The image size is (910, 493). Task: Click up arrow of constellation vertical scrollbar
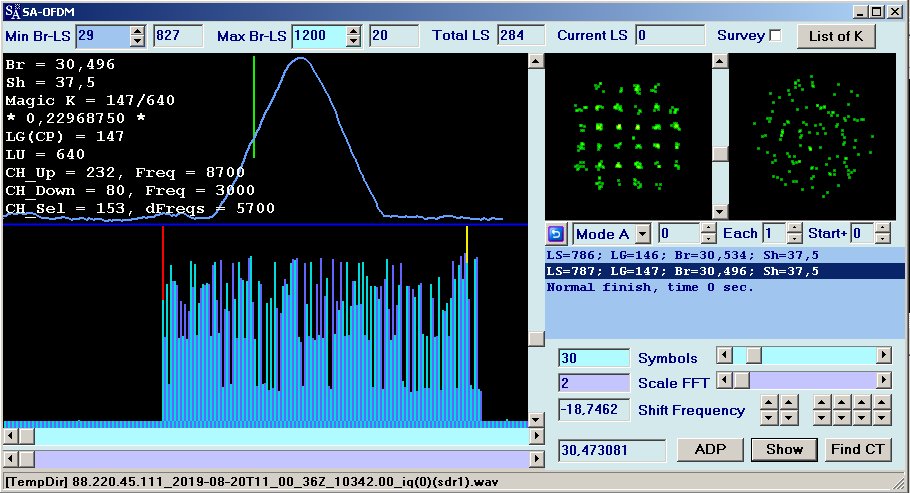click(720, 61)
